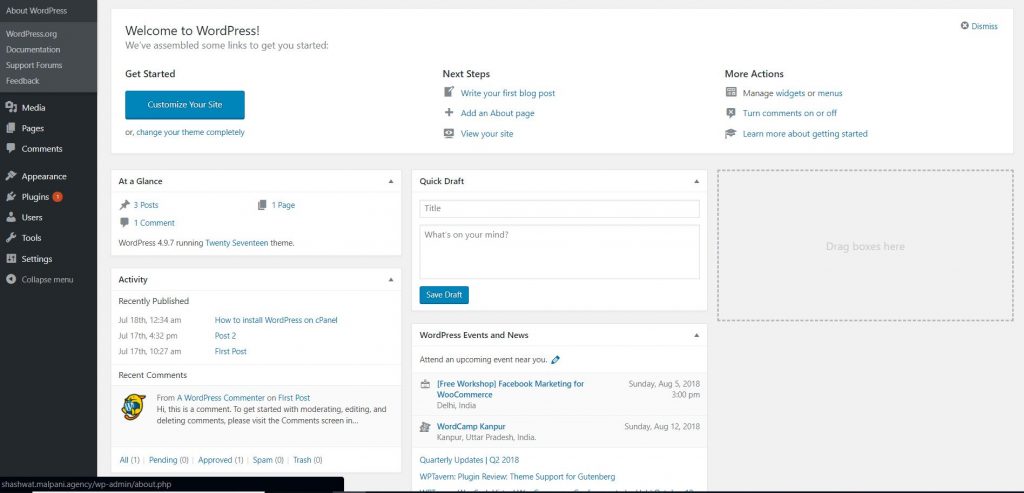Click A WordPress Commenter author link

221,398
